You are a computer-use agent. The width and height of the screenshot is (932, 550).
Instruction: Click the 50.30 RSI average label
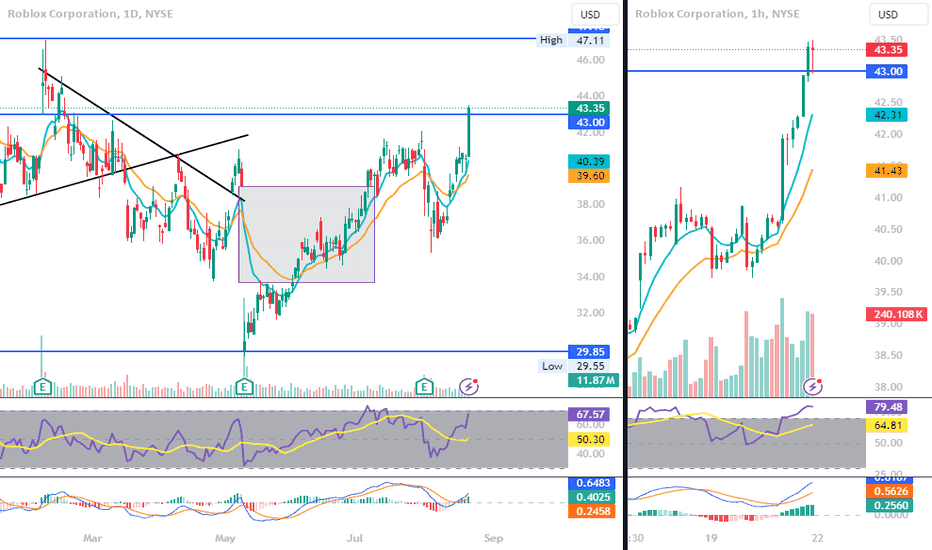tap(589, 439)
